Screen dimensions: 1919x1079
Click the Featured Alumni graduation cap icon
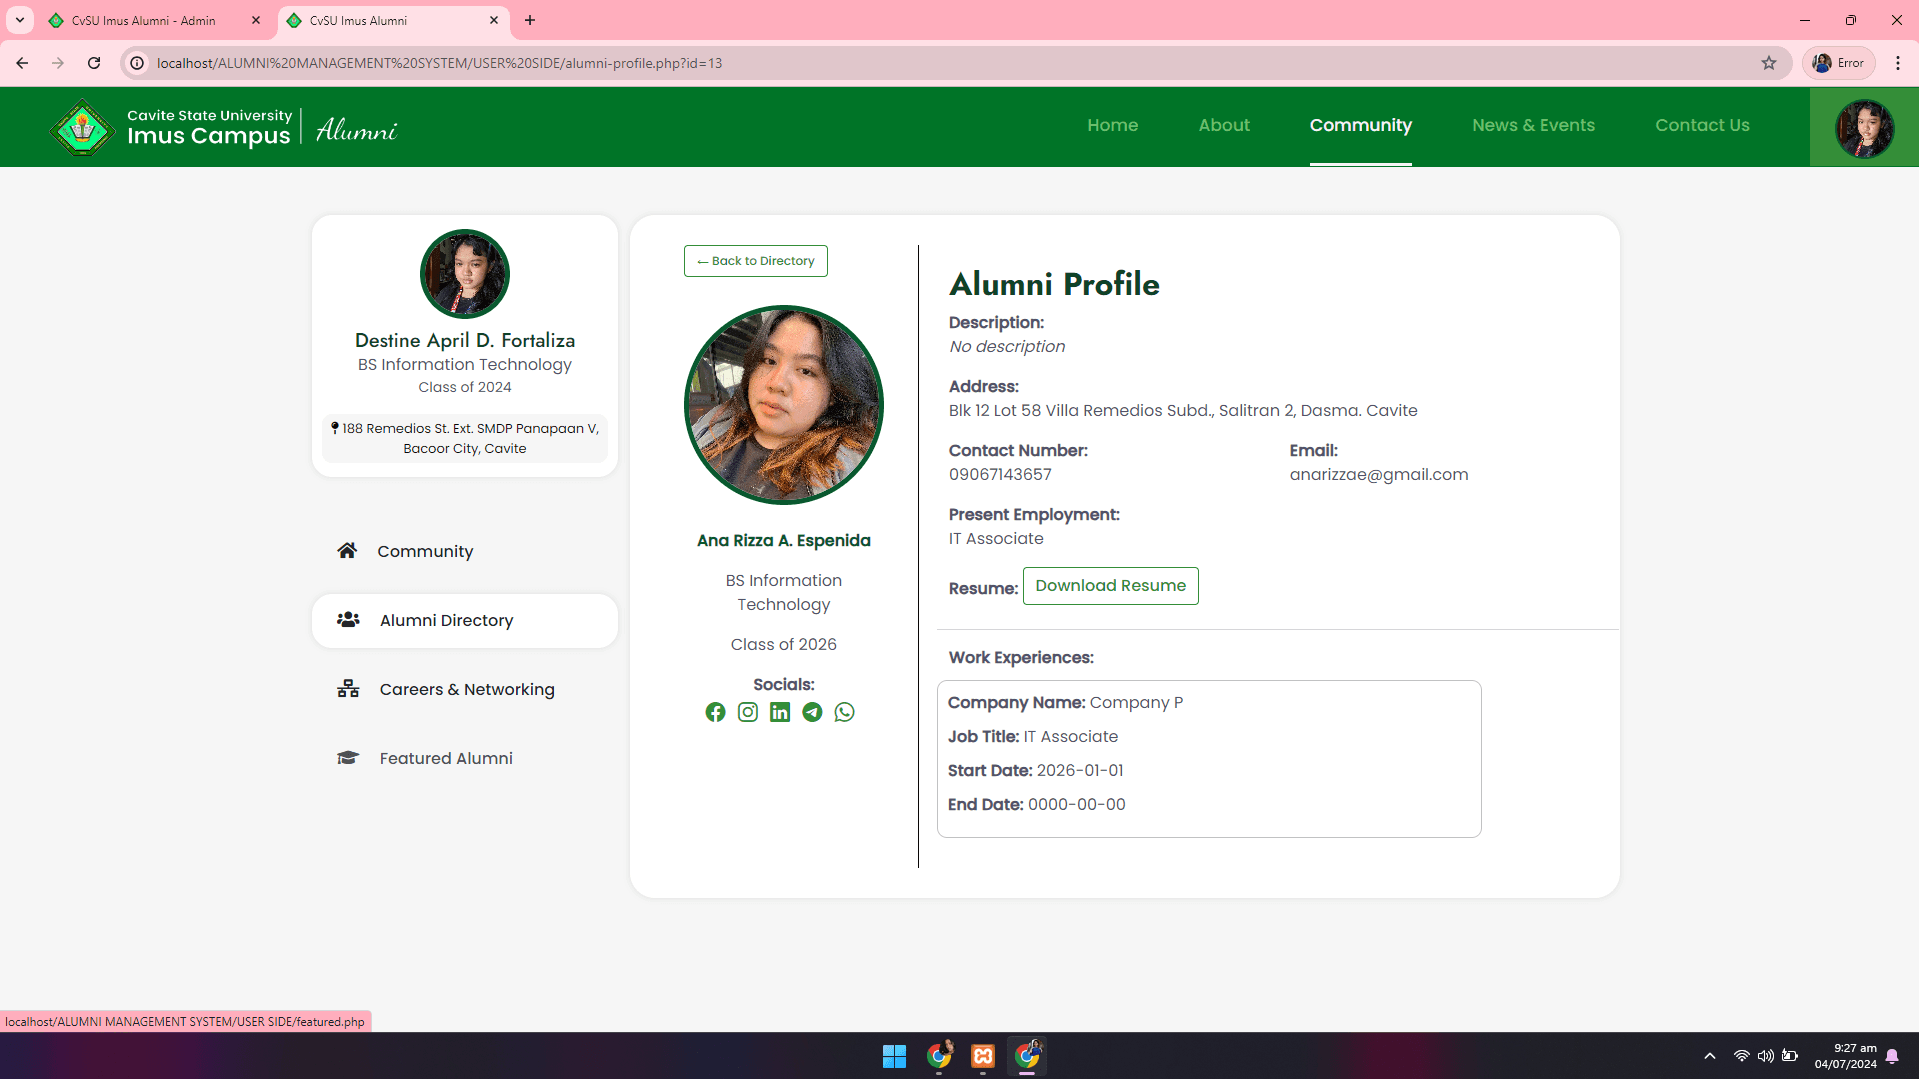point(347,757)
